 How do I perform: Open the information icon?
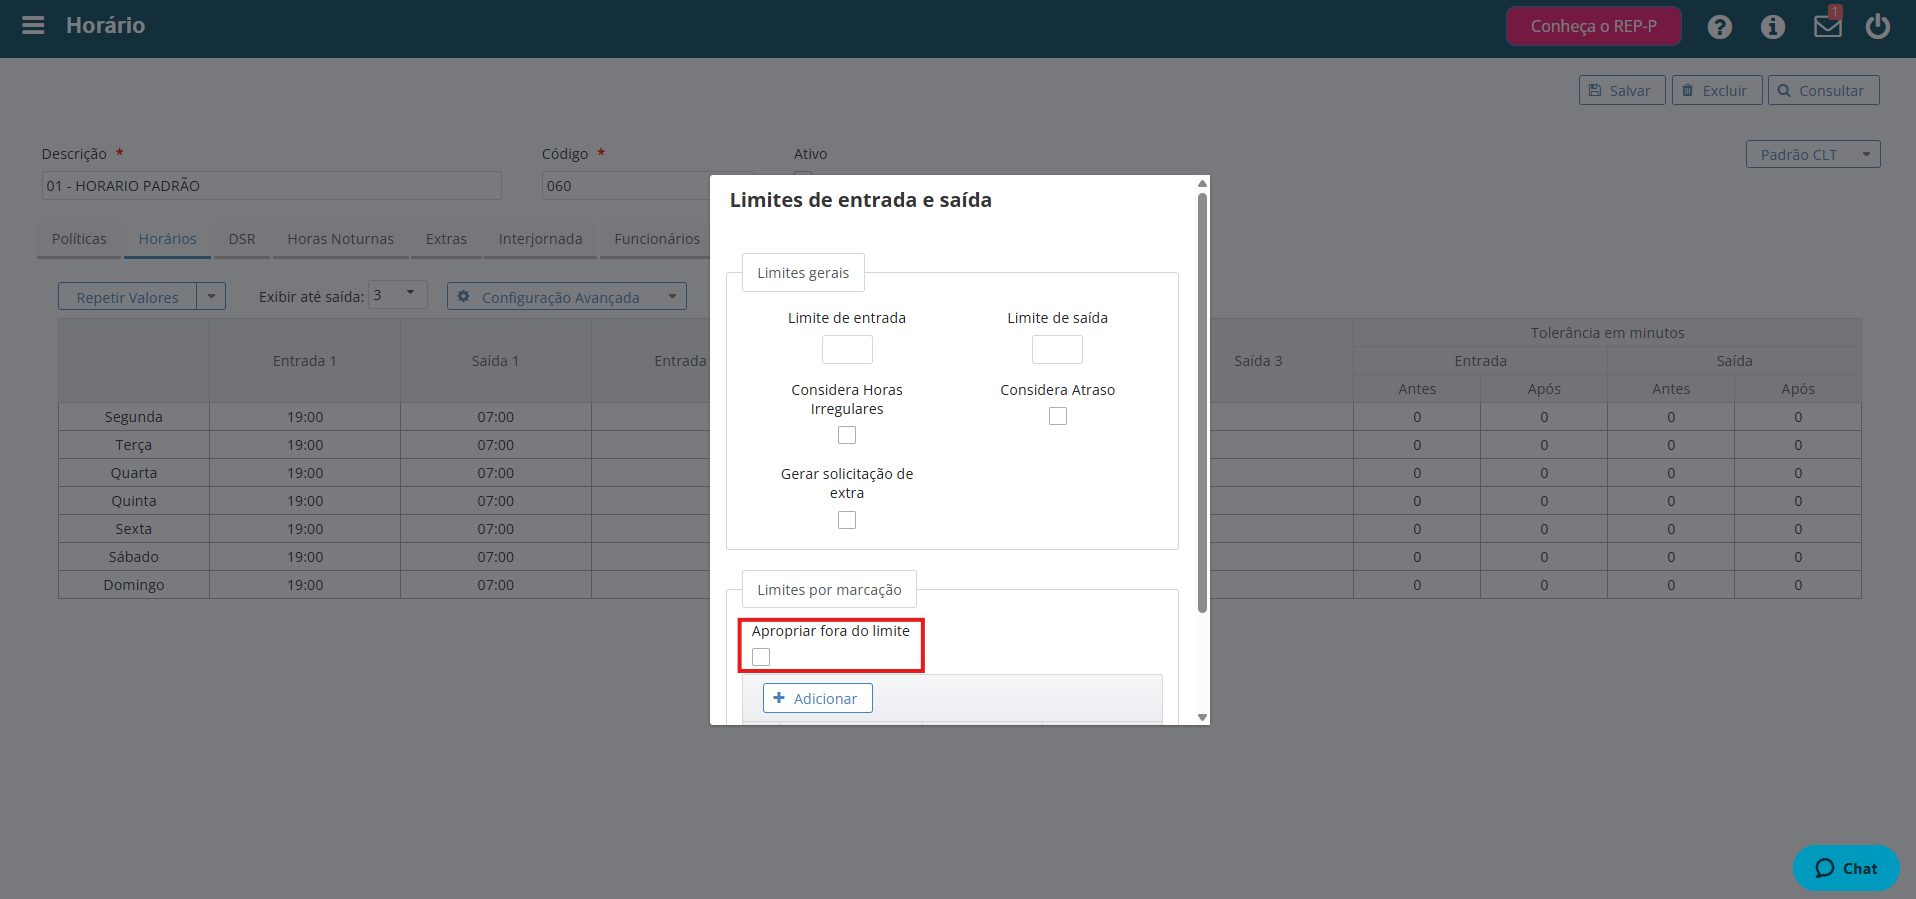coord(1772,27)
